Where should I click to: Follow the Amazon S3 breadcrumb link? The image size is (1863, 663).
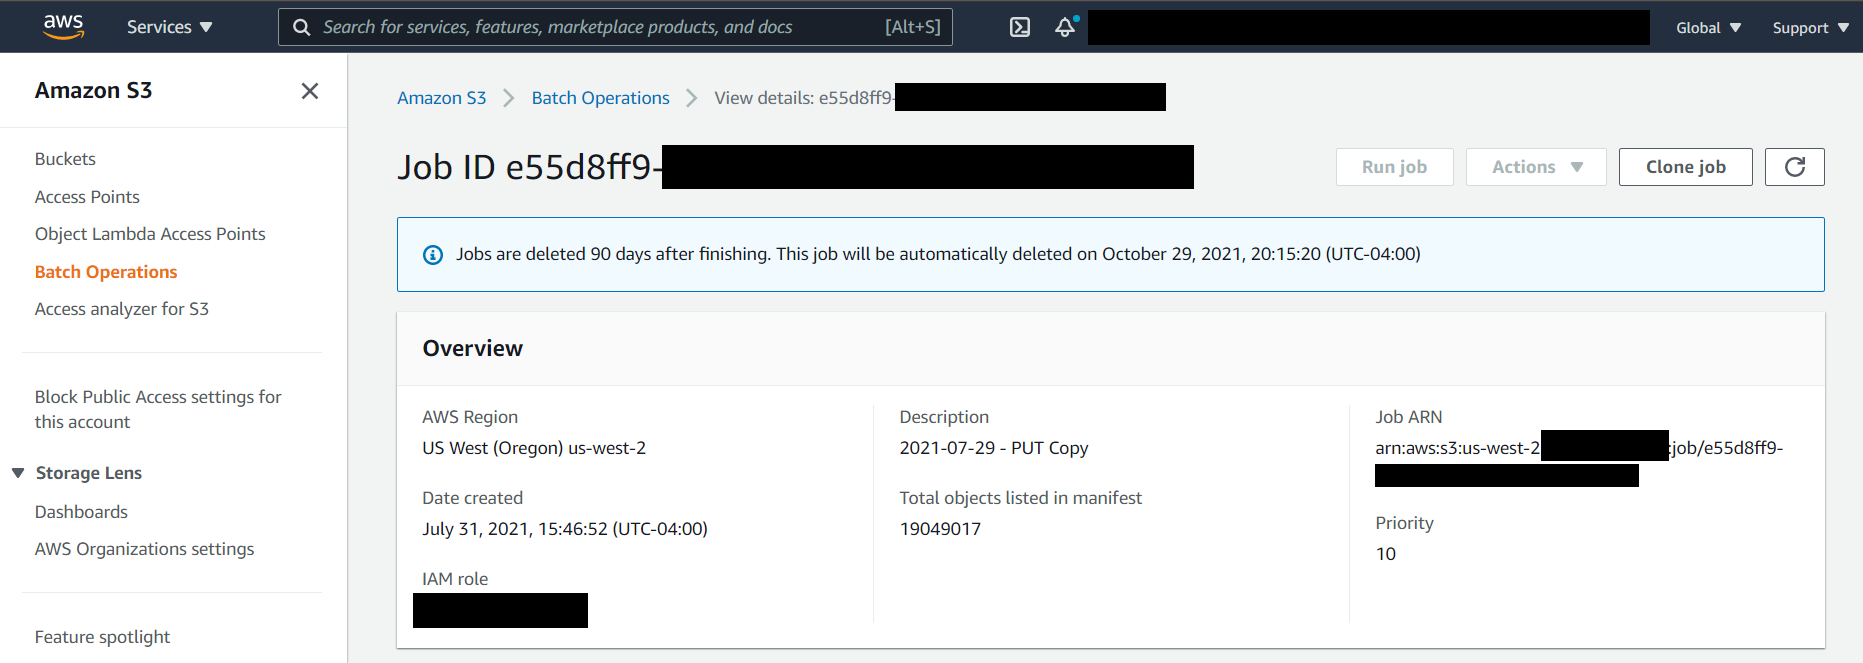[441, 97]
